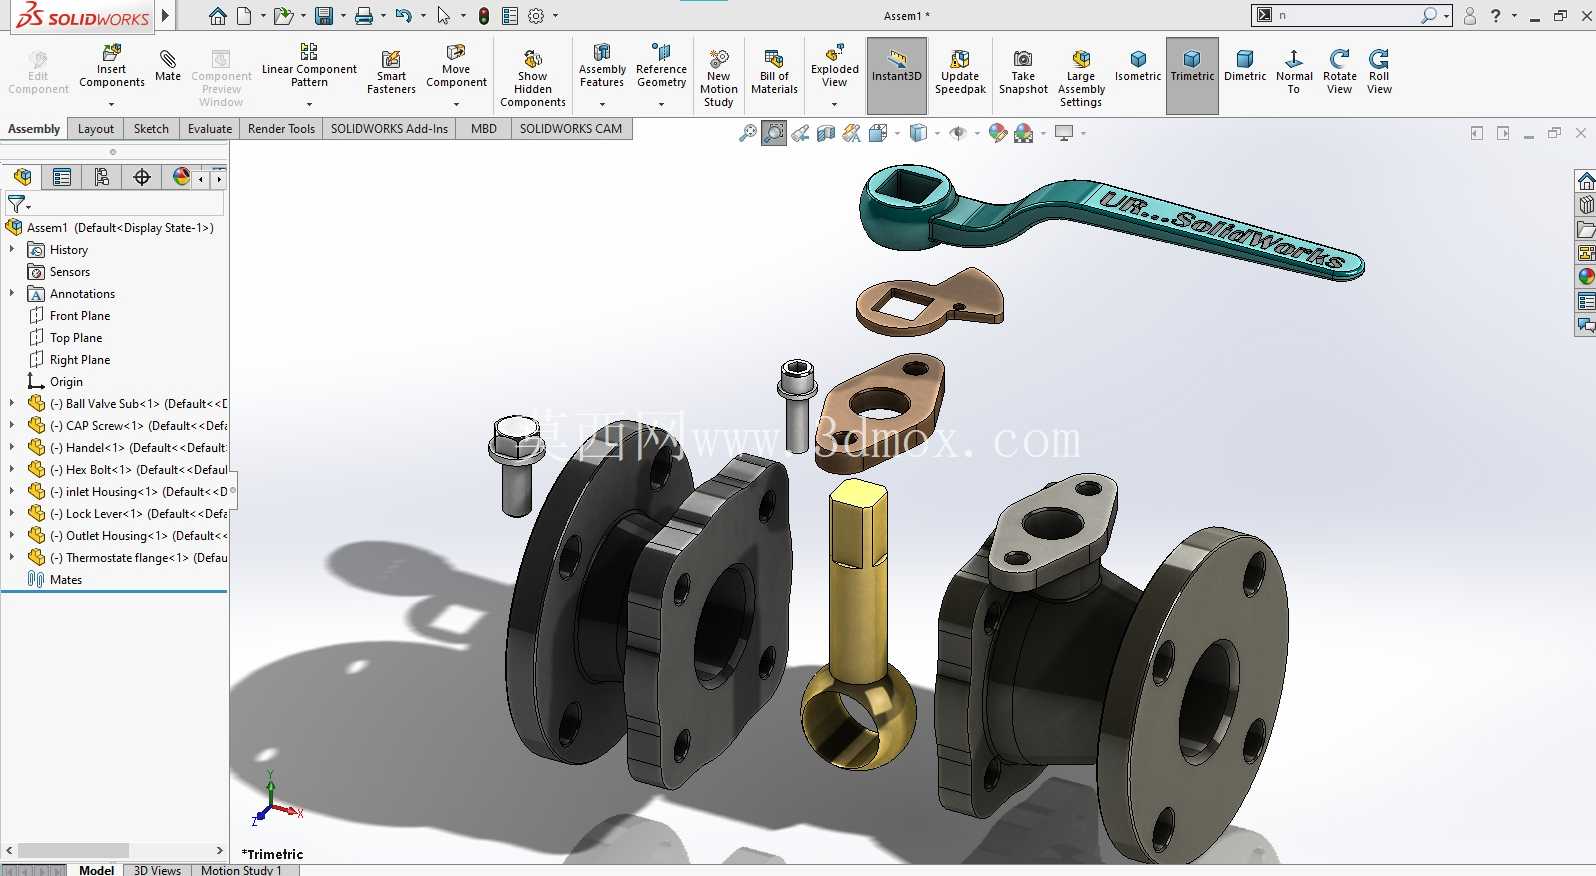
Task: Insert a Bill of Materials
Action: (774, 72)
